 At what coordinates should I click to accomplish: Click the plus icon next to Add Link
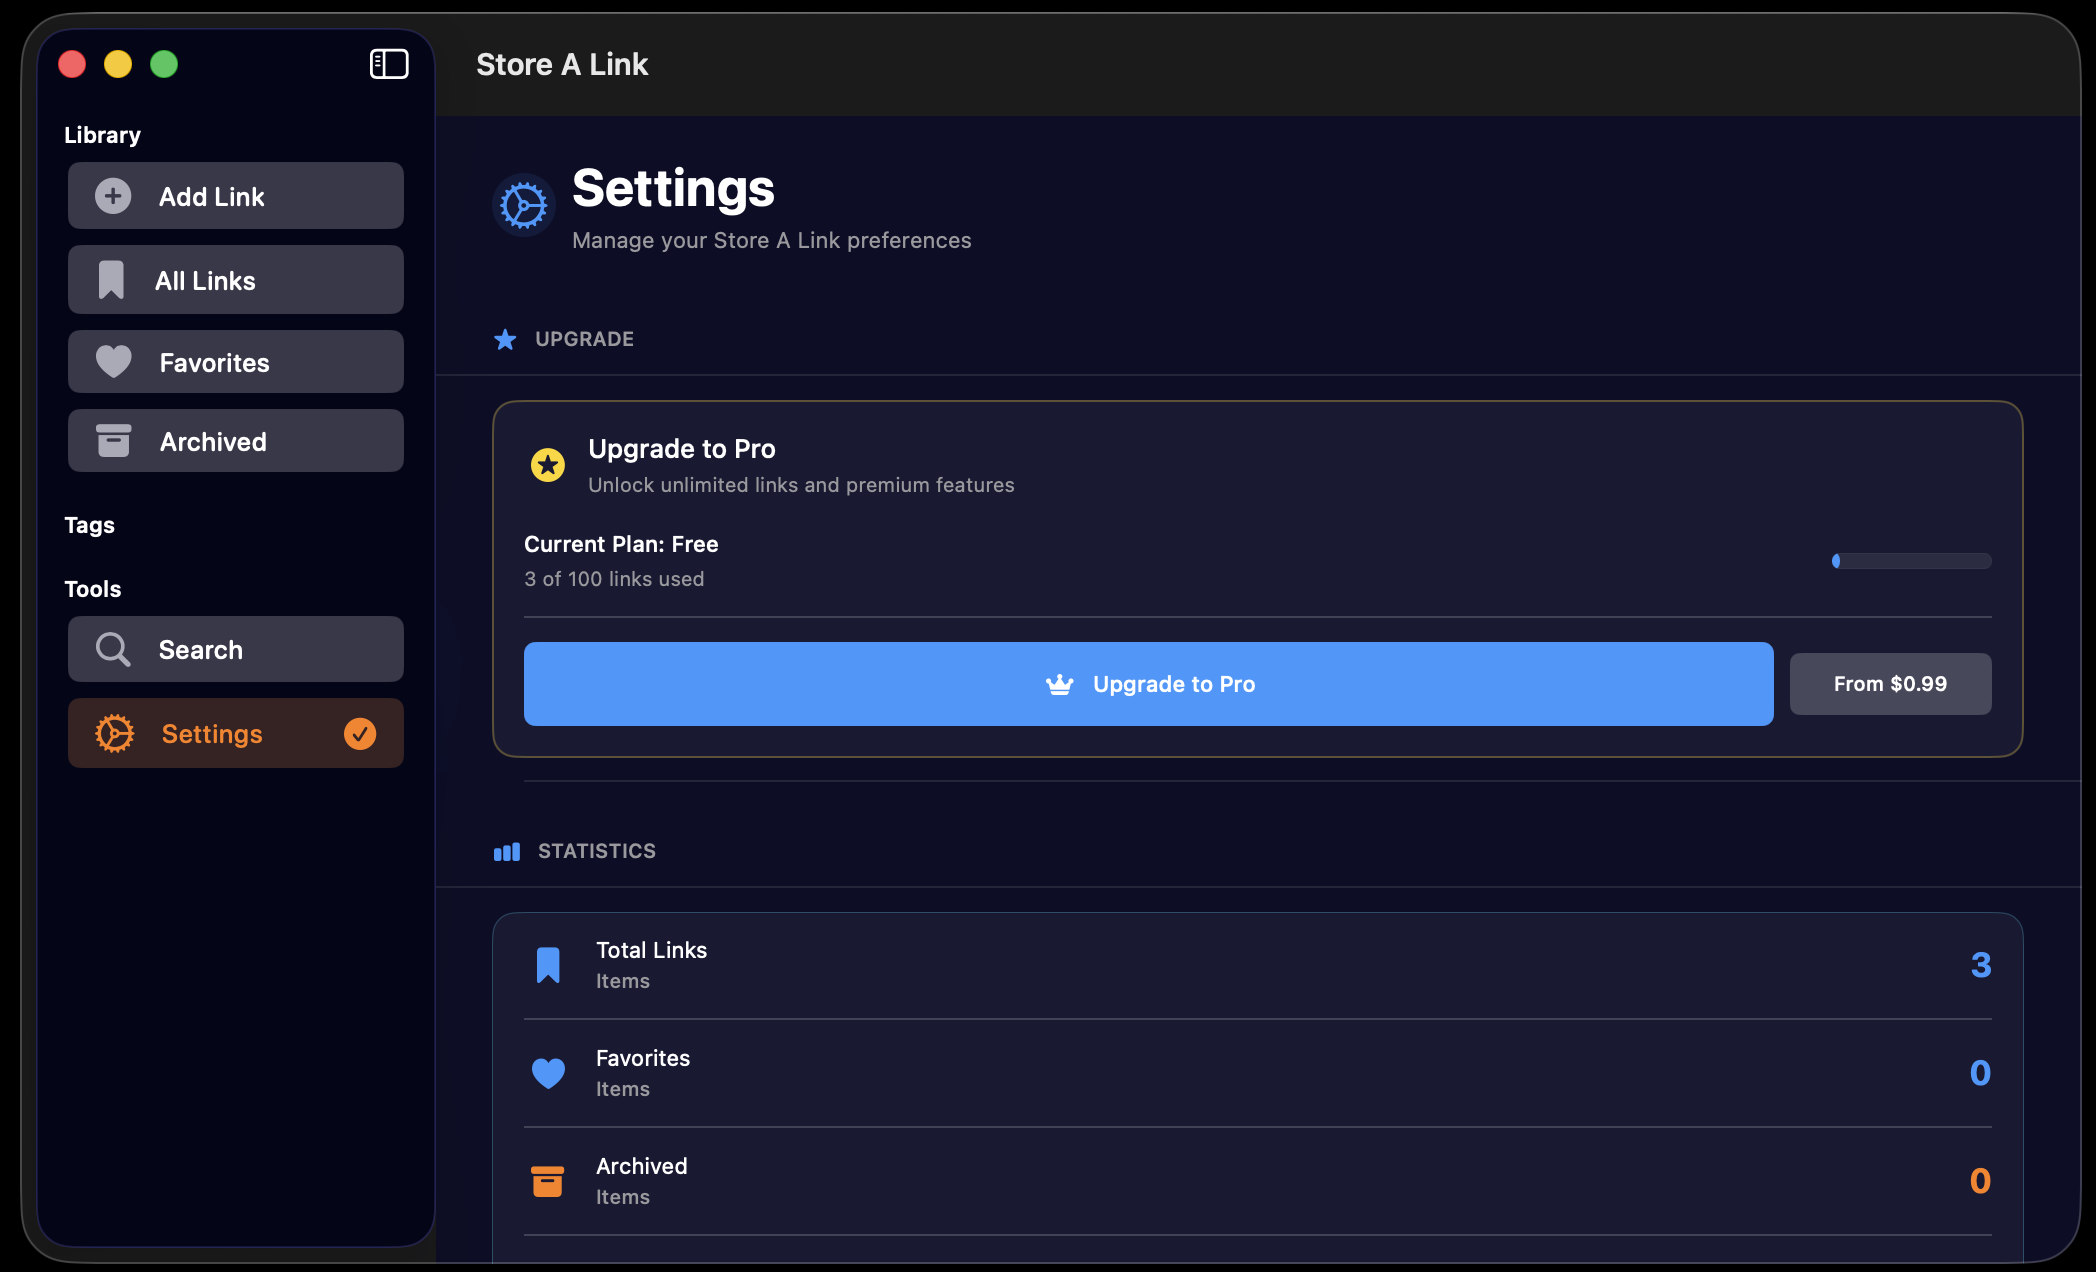pos(113,196)
